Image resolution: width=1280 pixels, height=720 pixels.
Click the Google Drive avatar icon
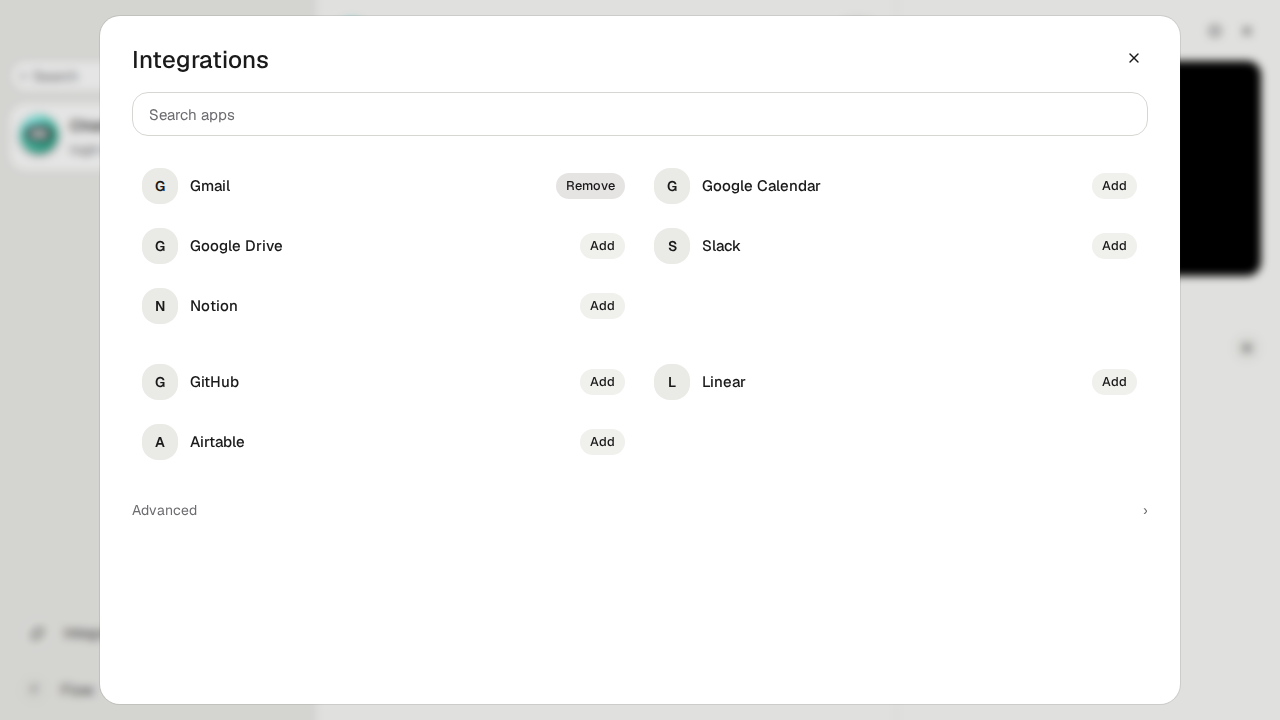tap(160, 246)
